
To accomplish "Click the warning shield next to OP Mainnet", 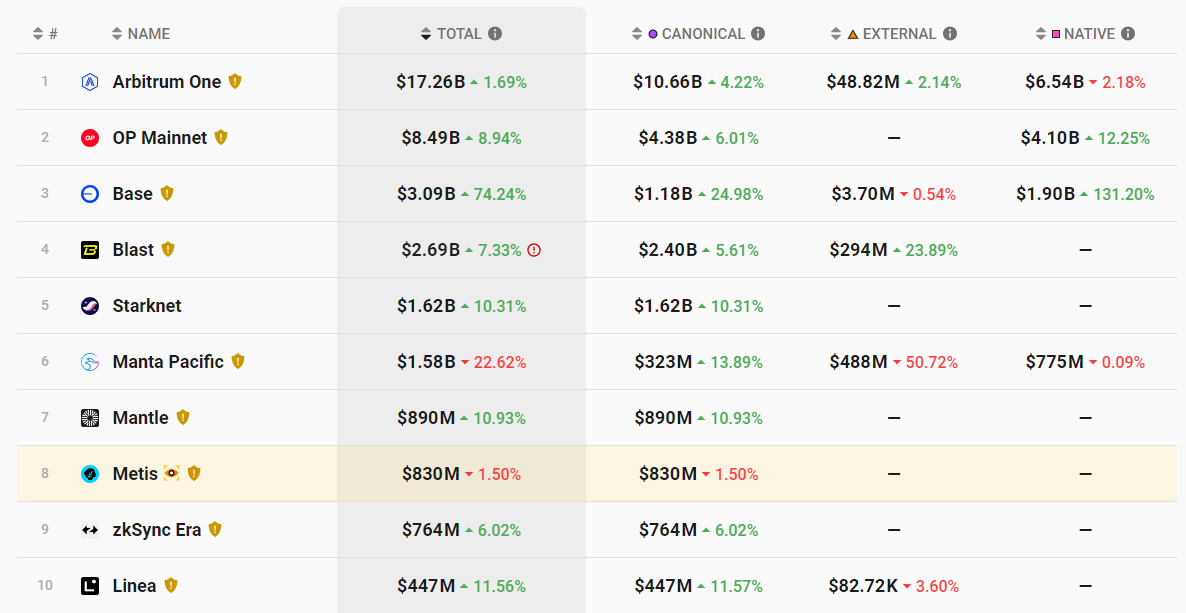I will point(221,137).
